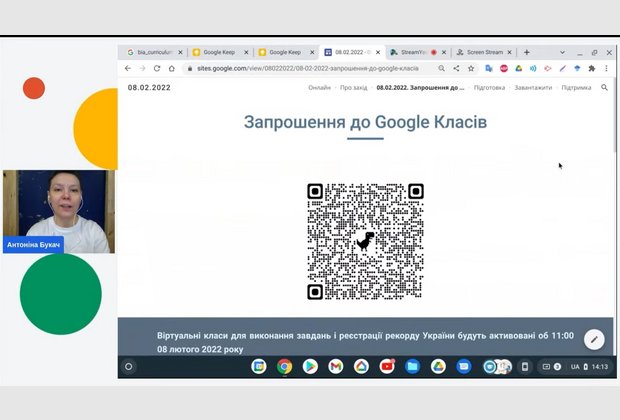Open Chrome from the shelf
The width and height of the screenshot is (620, 420).
tap(284, 367)
